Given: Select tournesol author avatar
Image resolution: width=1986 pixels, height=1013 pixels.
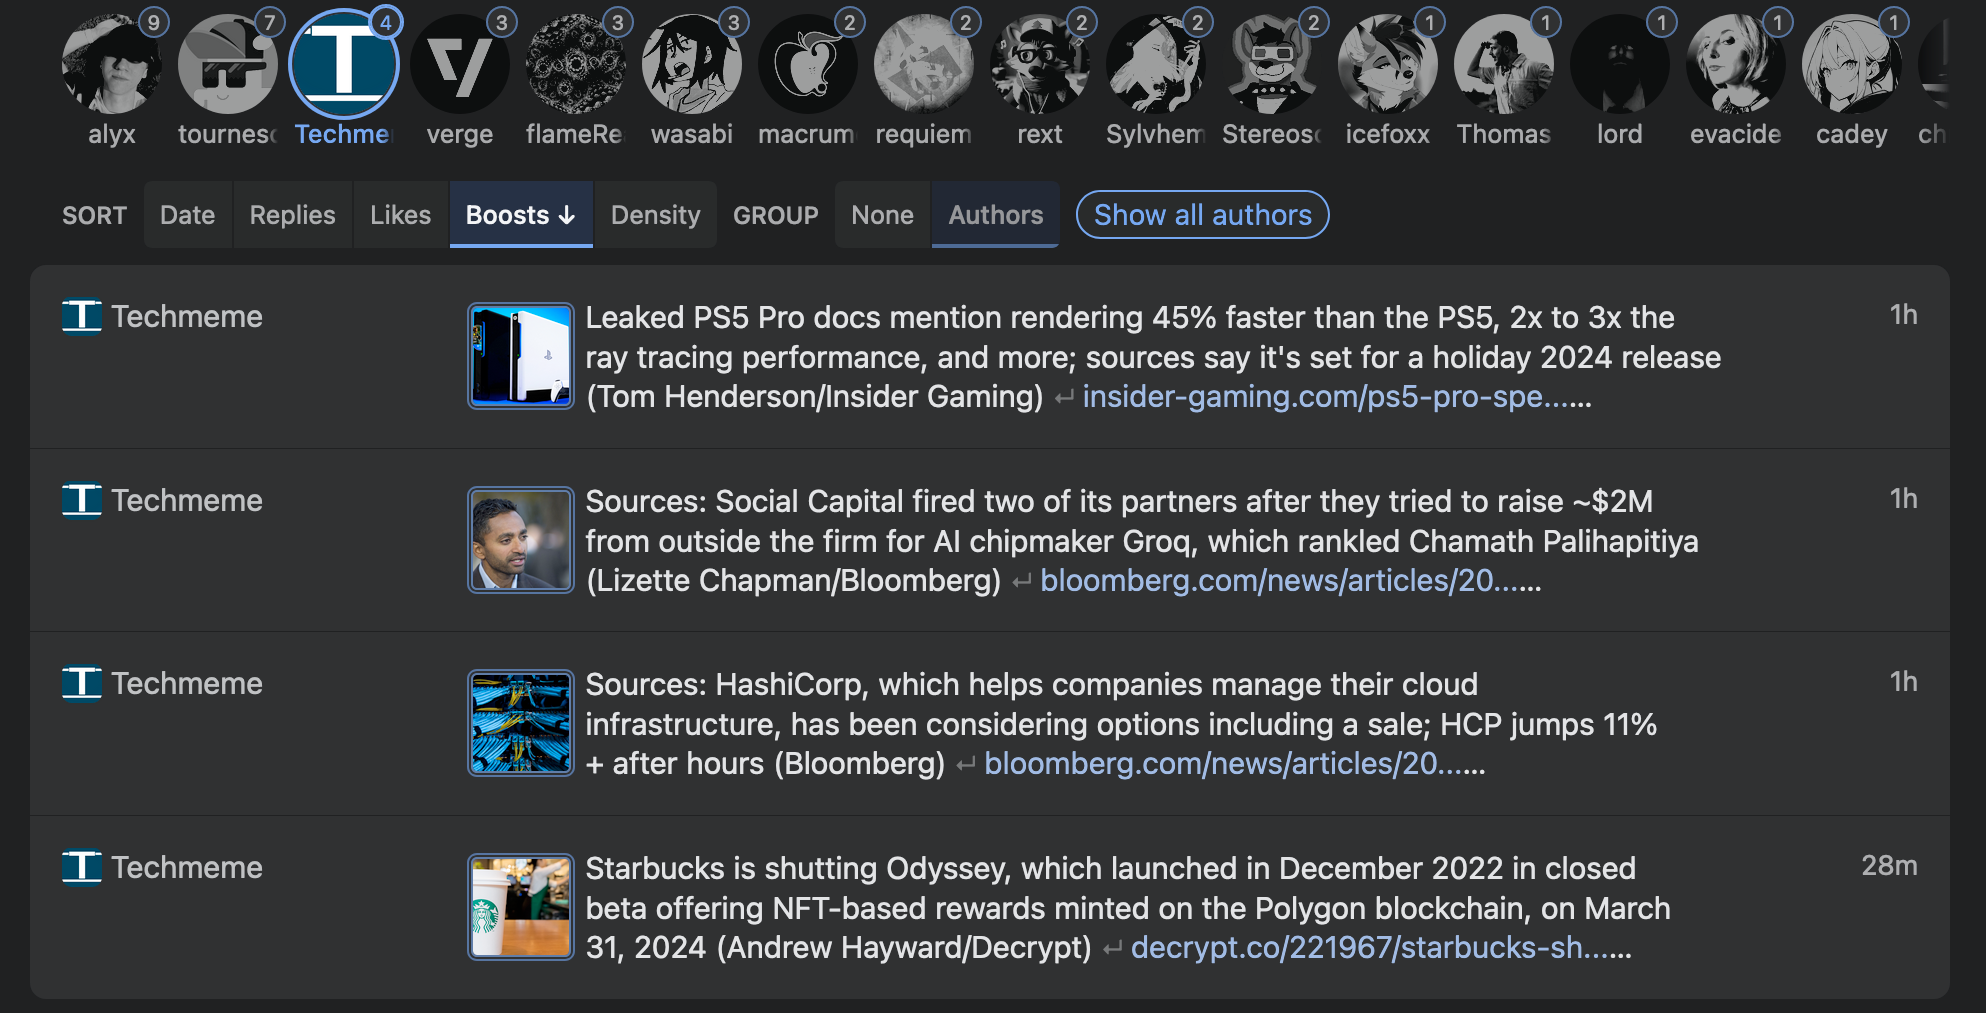Looking at the screenshot, I should coord(228,64).
